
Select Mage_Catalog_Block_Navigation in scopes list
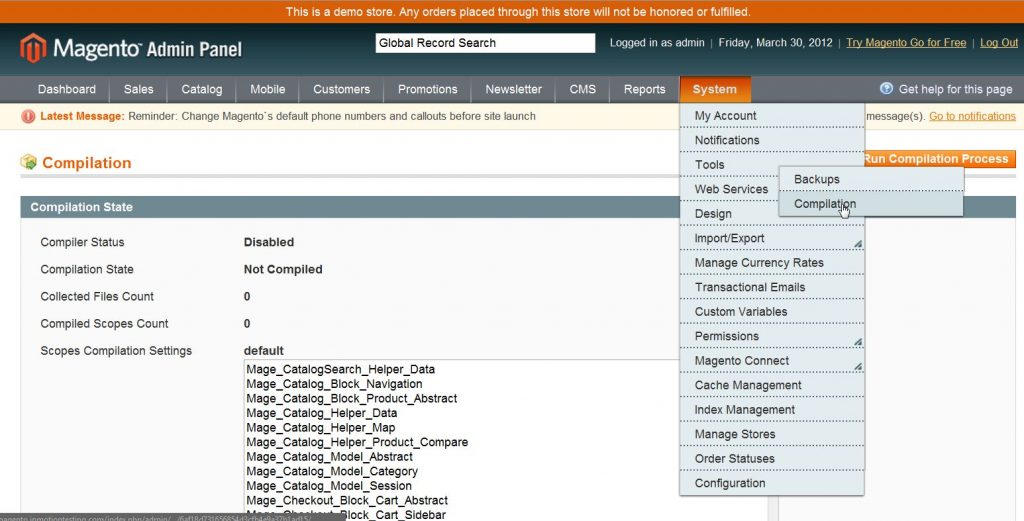[334, 384]
